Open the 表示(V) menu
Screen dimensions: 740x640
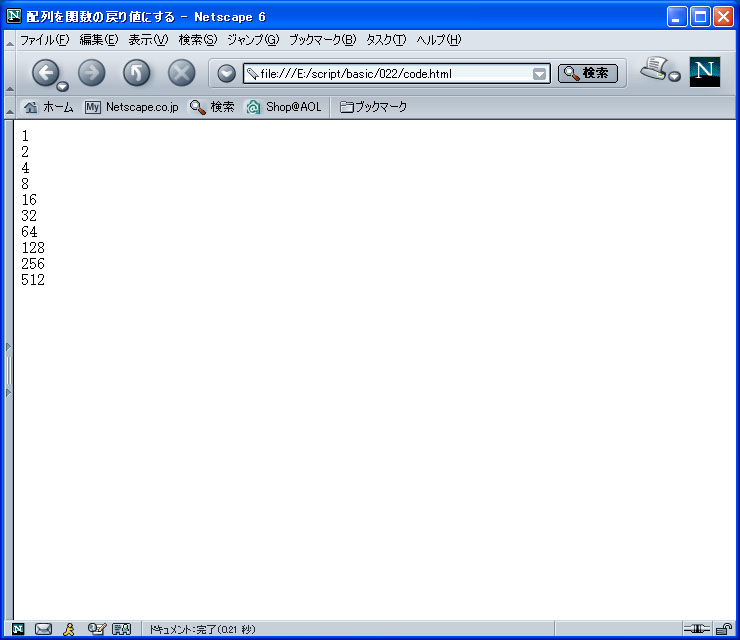[x=148, y=40]
